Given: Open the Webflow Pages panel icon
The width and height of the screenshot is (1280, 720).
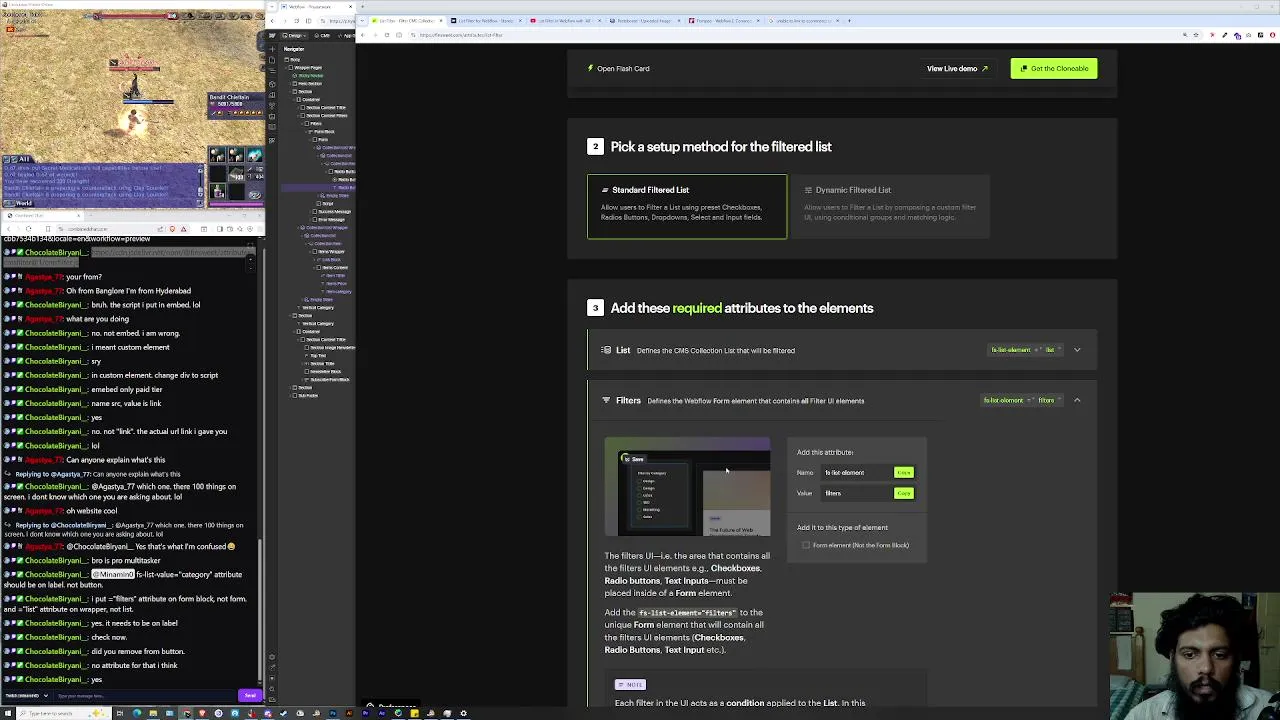Looking at the screenshot, I should click(272, 60).
